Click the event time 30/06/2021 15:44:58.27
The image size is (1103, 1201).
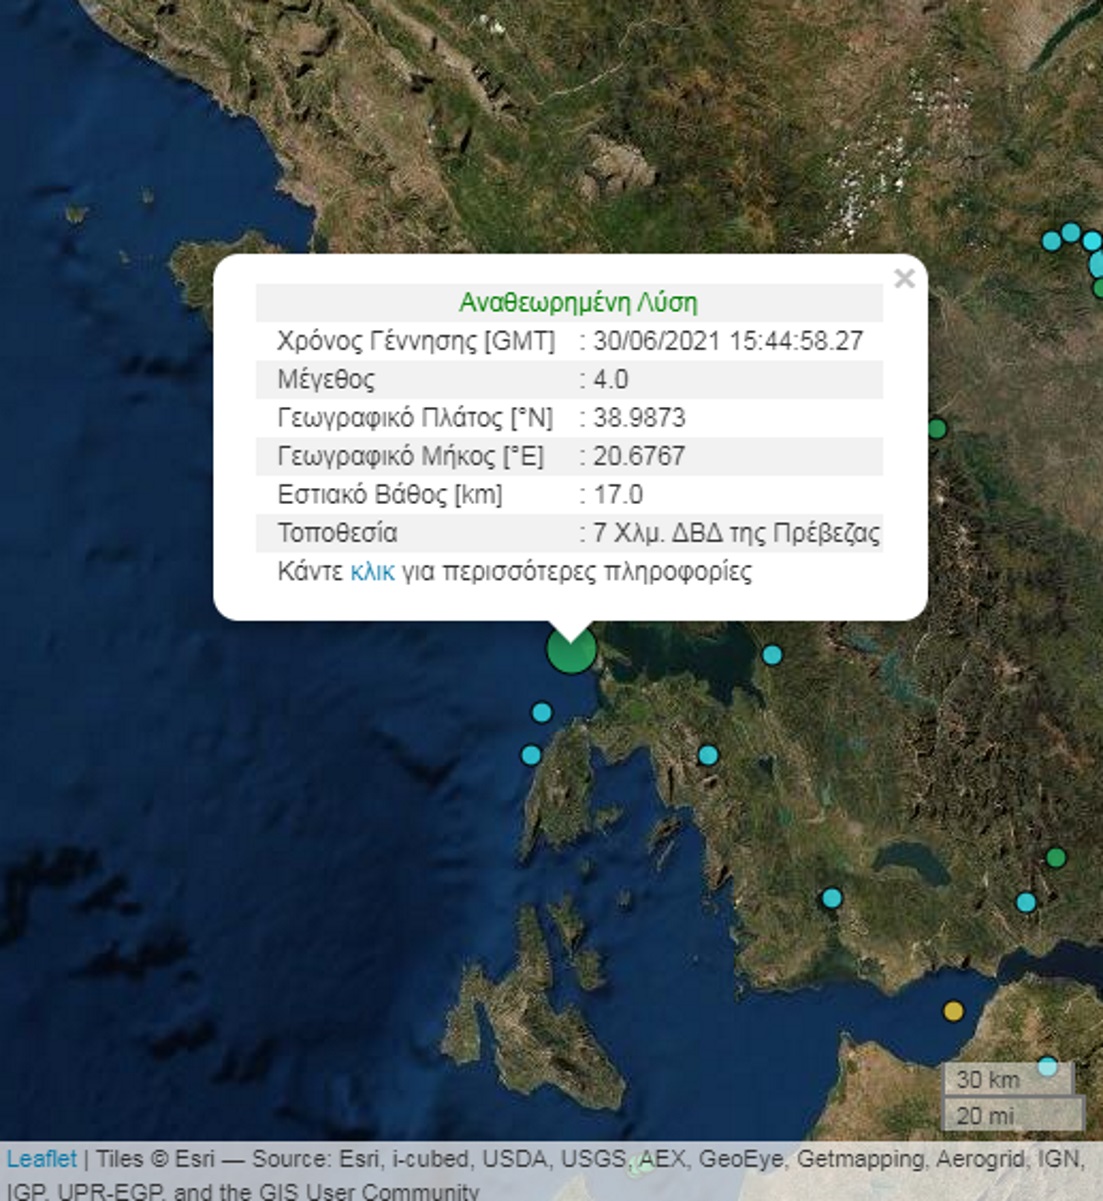tap(728, 341)
